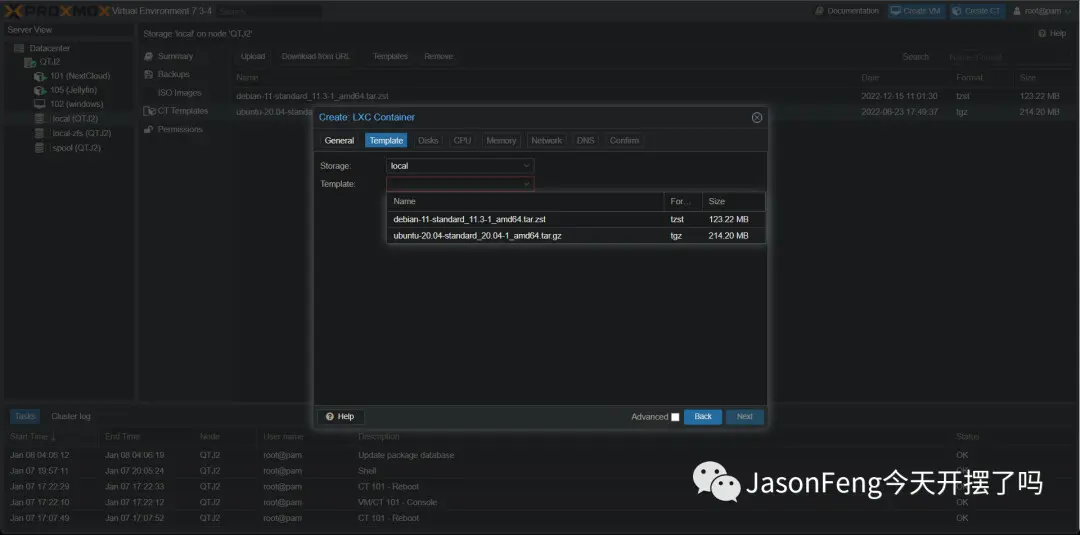Screen dimensions: 1080x535
Task: Click the Datacenter server icon
Action: coord(19,48)
